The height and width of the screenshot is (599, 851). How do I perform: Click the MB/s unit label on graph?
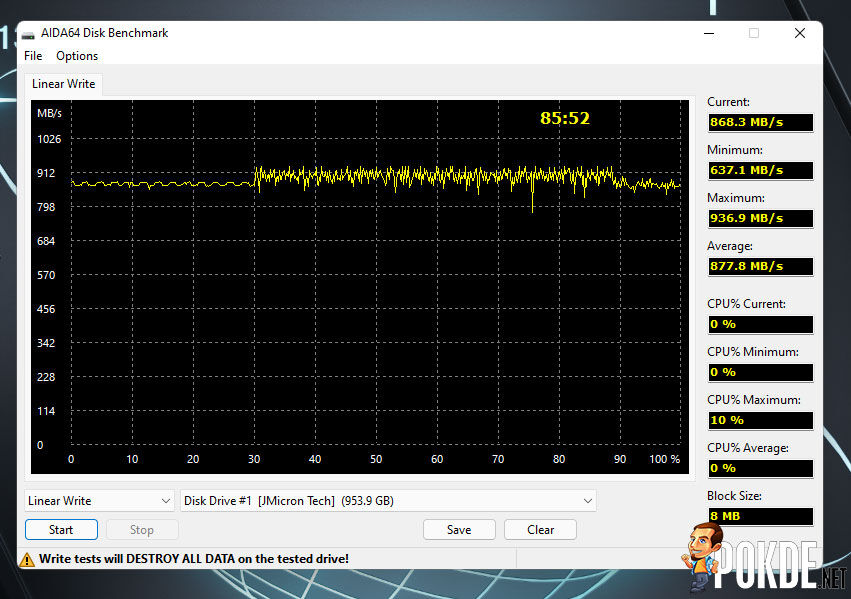click(49, 113)
